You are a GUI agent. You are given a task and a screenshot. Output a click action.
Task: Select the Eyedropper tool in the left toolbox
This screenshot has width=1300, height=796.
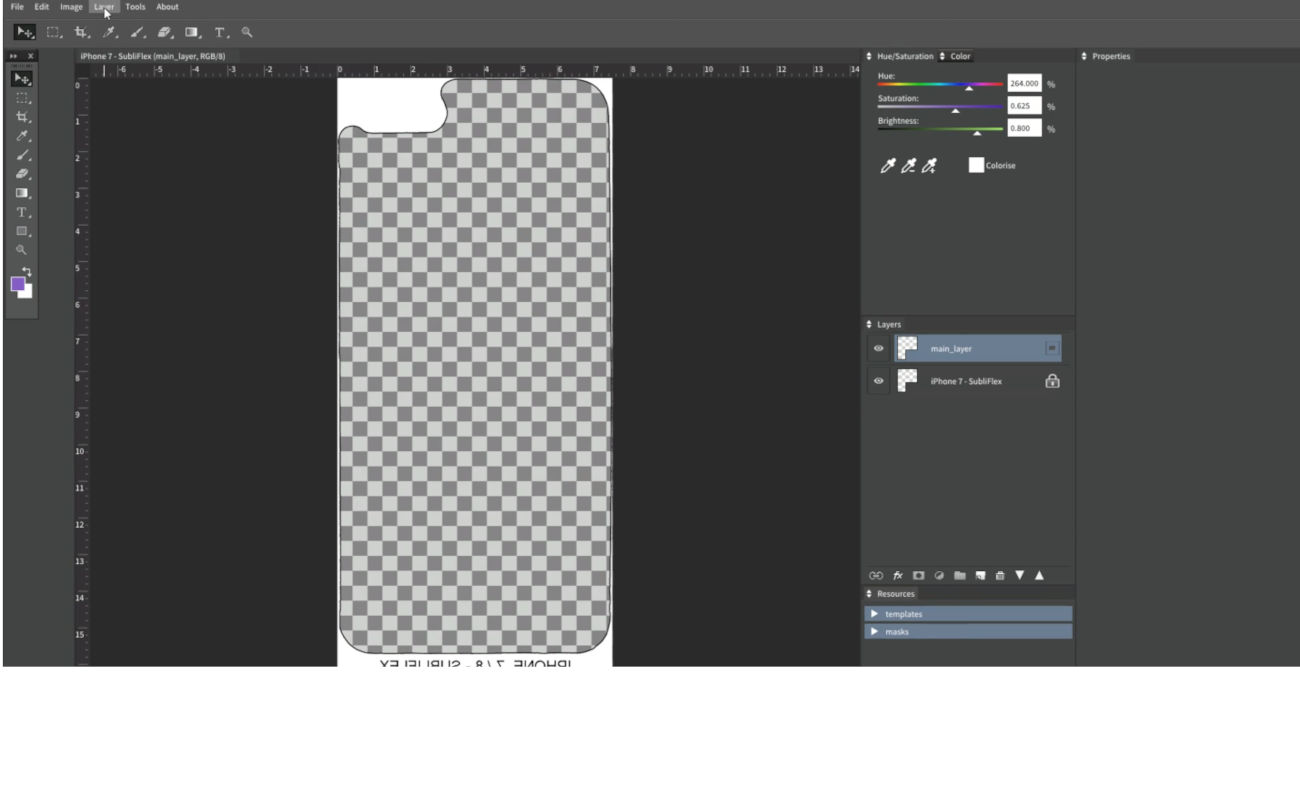point(22,136)
